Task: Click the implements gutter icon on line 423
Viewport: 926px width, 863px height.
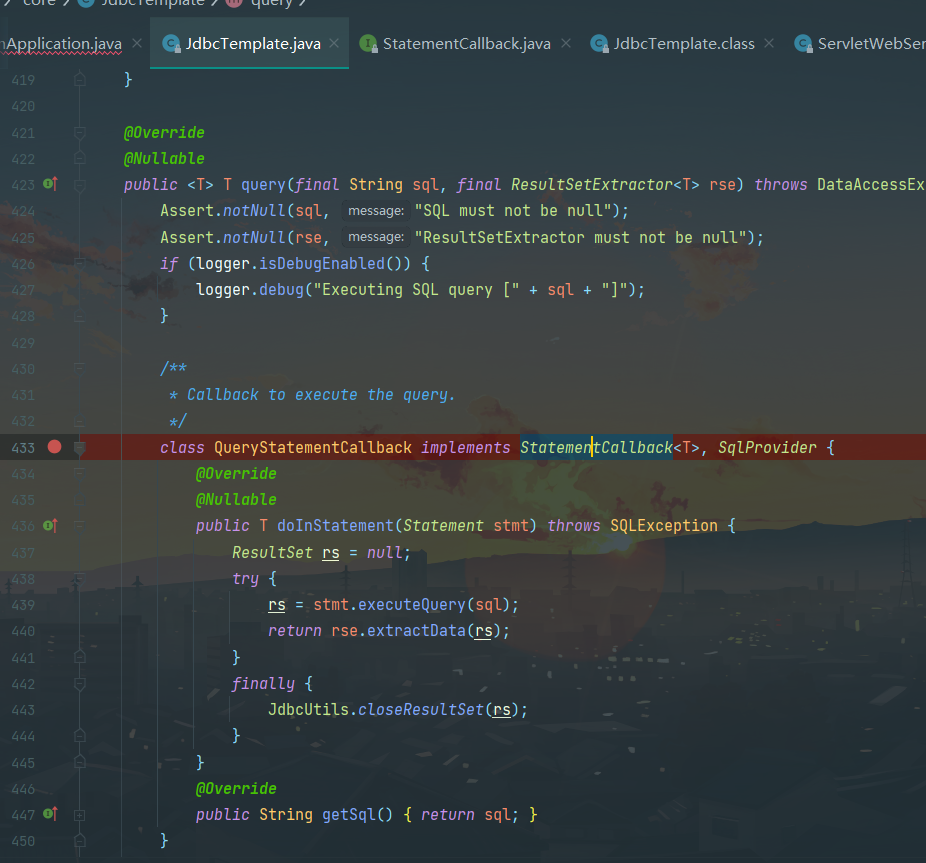Action: [x=50, y=184]
